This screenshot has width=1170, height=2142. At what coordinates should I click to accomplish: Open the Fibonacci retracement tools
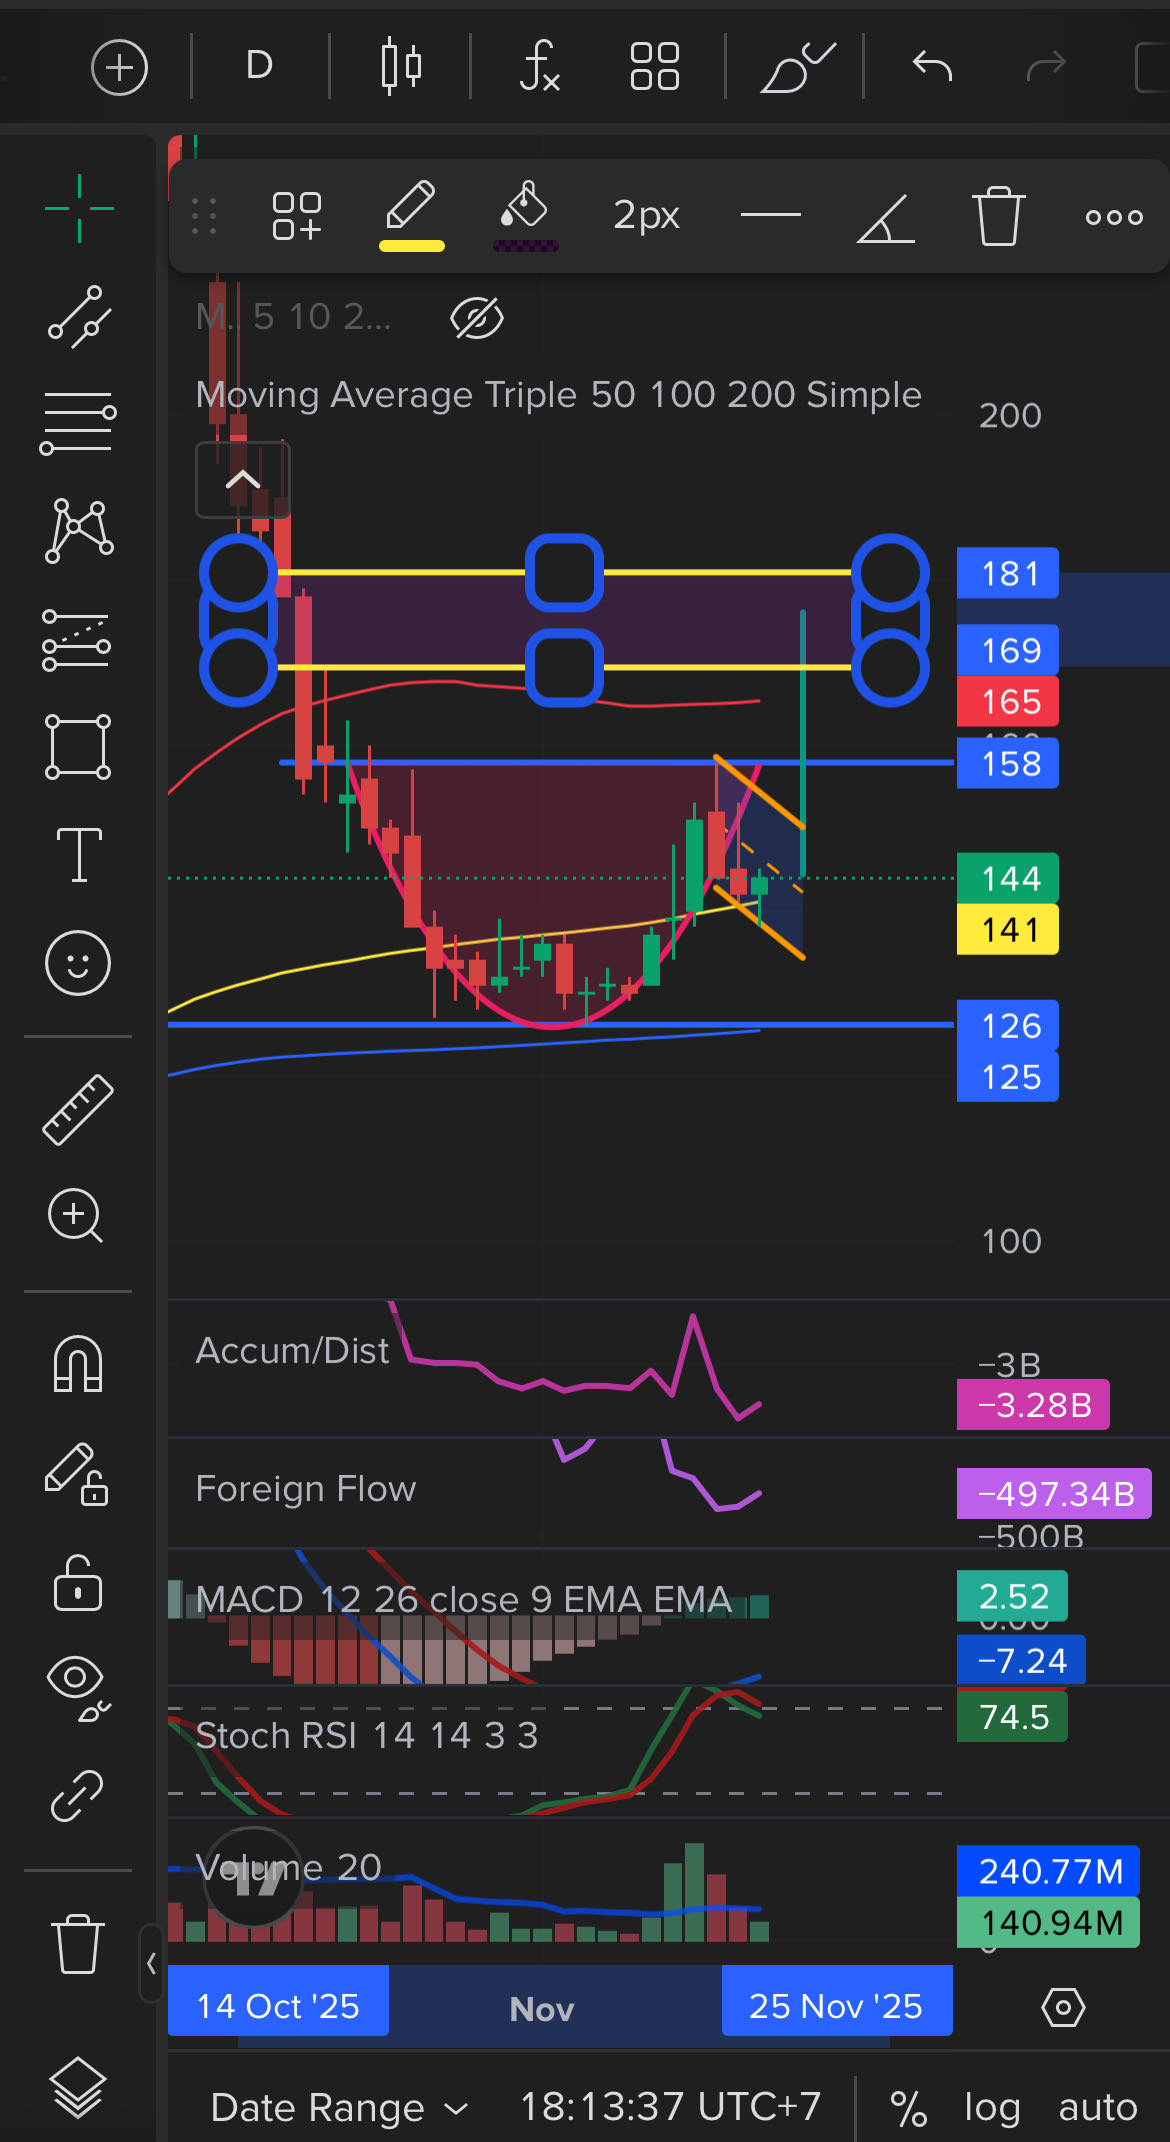78,422
